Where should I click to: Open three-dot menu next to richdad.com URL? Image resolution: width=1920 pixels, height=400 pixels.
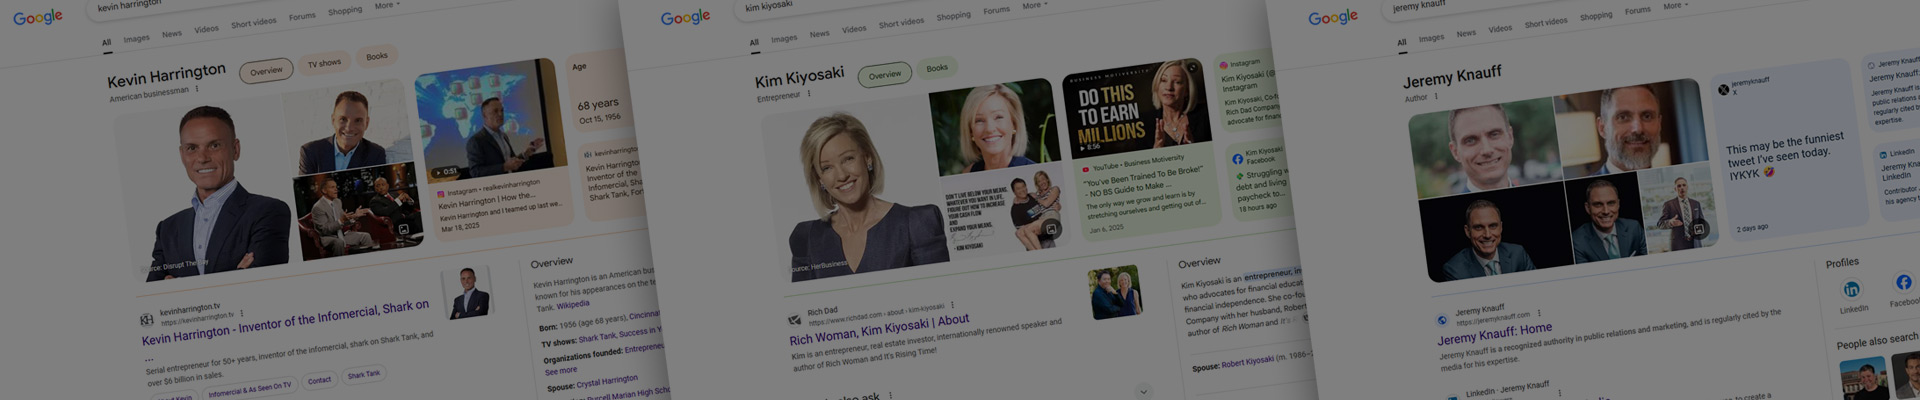952,305
